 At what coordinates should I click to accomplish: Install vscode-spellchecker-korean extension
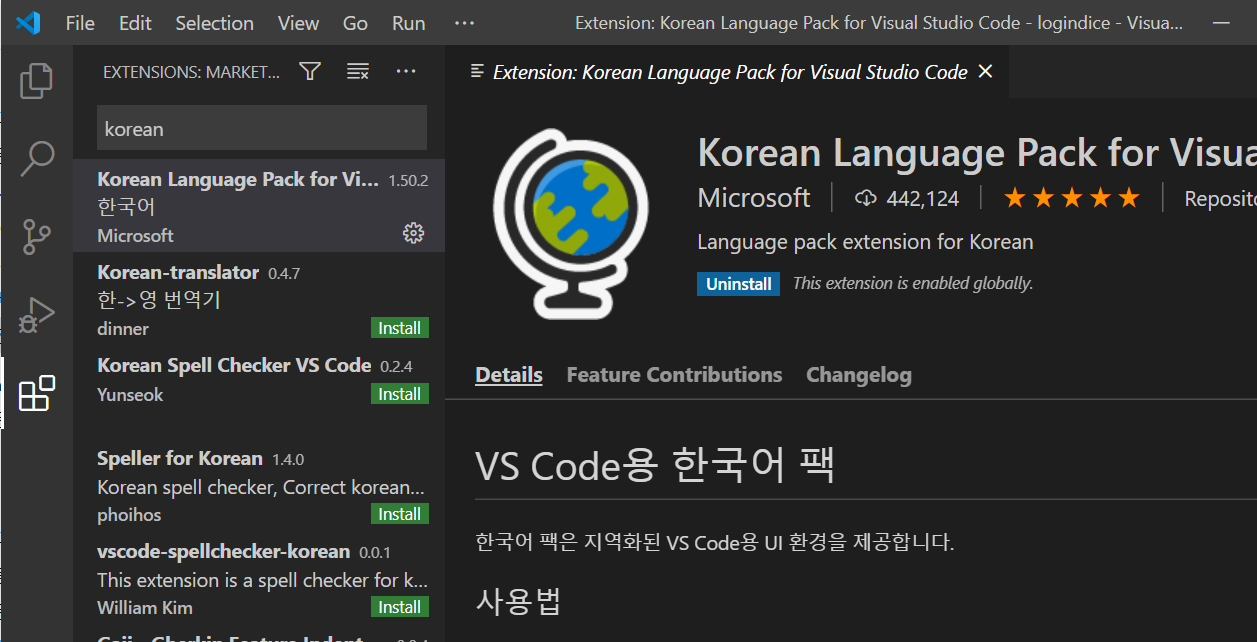coord(400,607)
